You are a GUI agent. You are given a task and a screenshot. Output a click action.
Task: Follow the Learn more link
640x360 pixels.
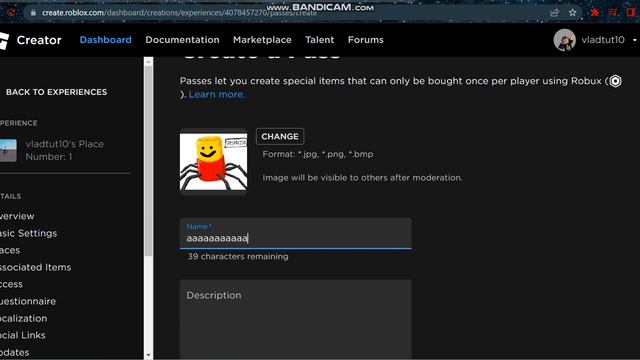coord(217,94)
